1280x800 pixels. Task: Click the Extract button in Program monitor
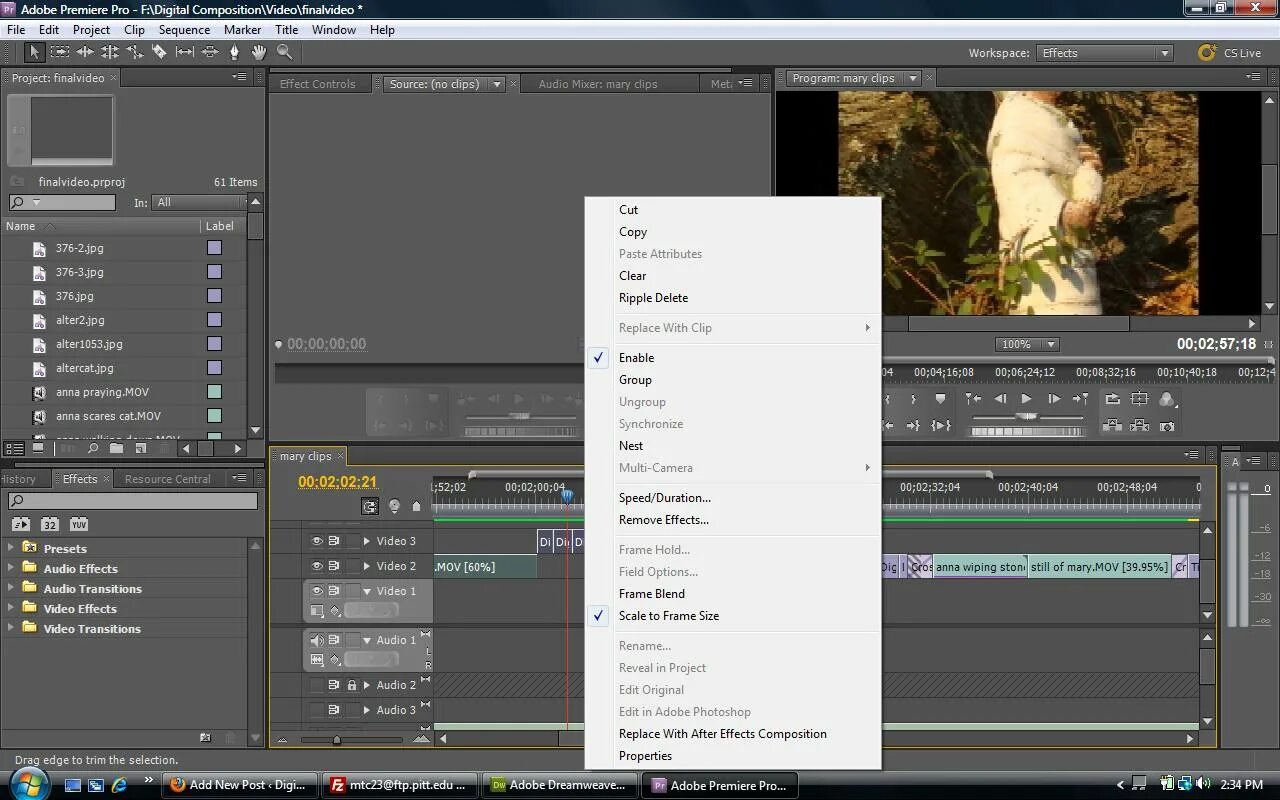point(1139,426)
